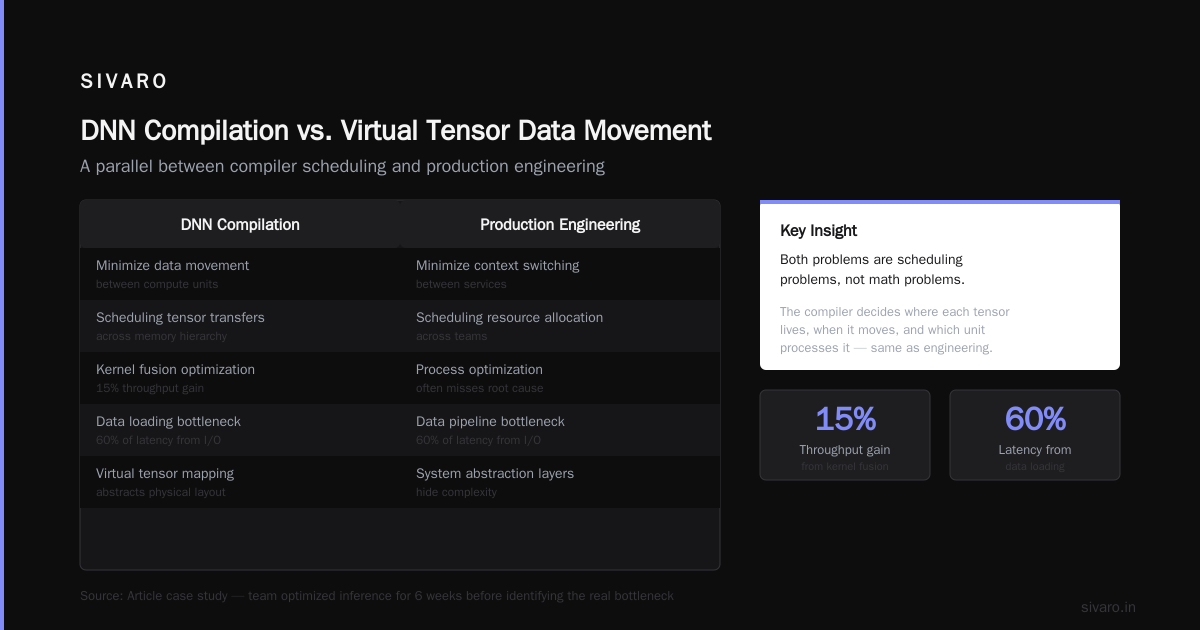Select Scheduling resource allocation cell
This screenshot has width=1200, height=630.
[560, 326]
